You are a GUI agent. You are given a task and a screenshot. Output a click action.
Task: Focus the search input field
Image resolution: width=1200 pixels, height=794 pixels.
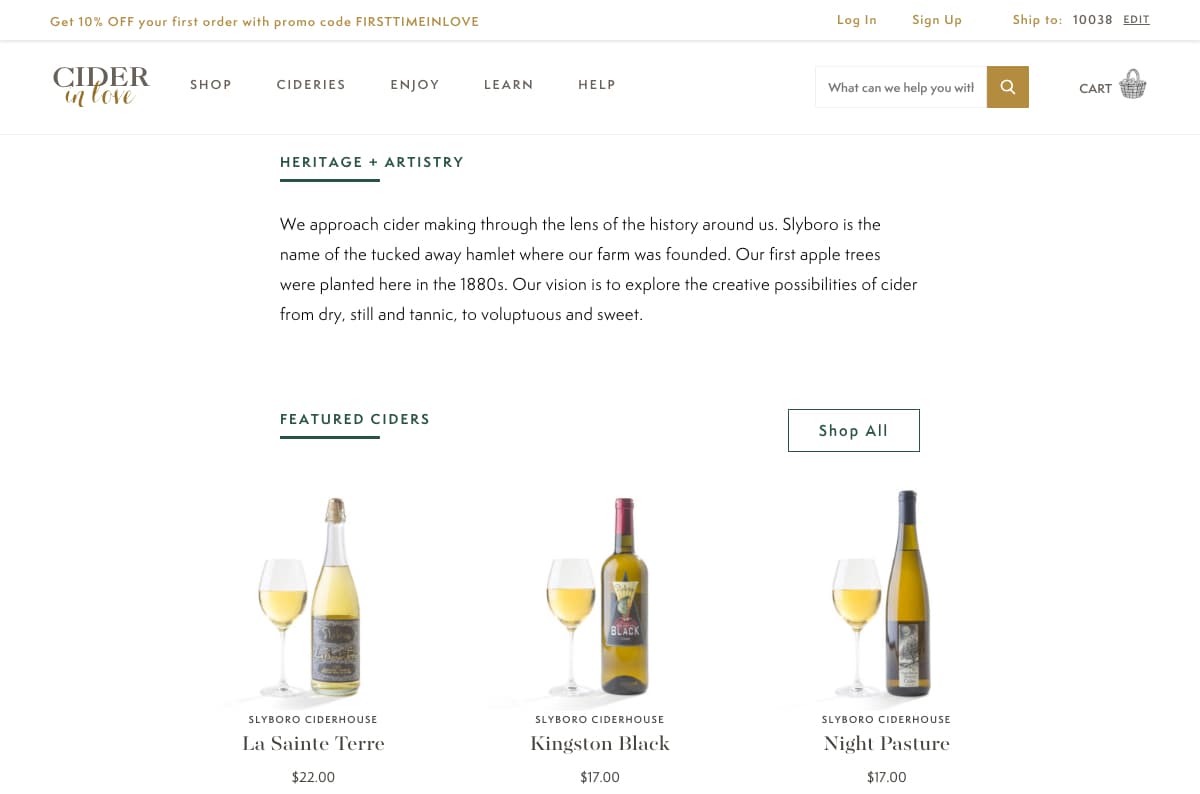click(x=900, y=87)
